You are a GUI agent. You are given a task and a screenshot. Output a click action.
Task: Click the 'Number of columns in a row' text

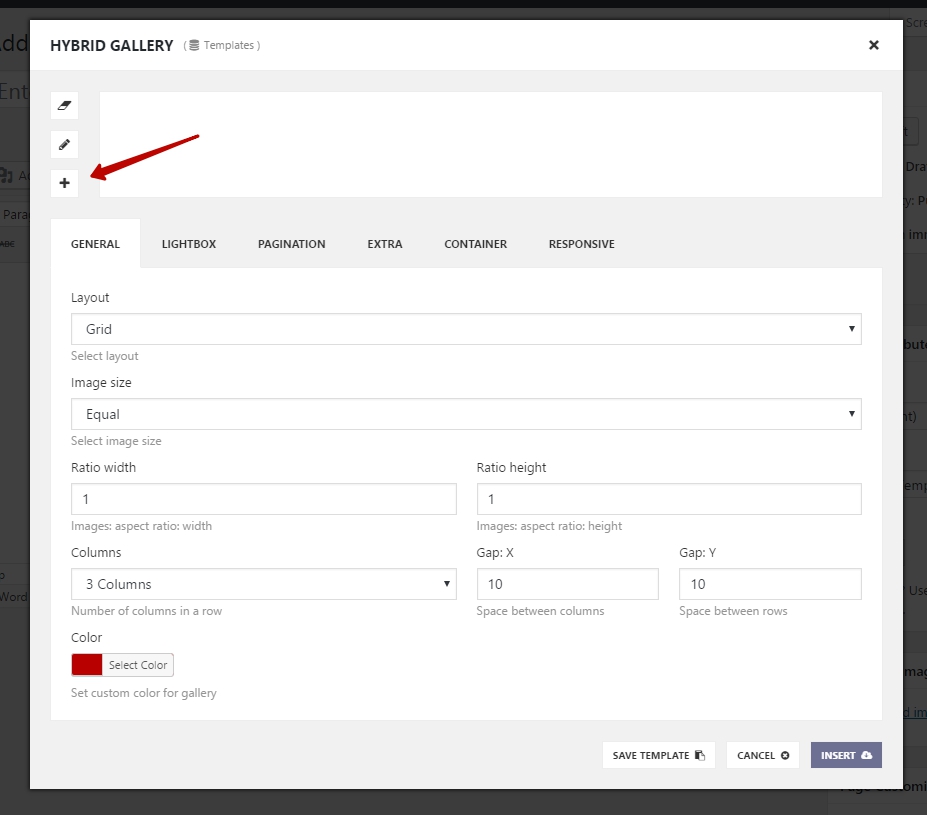click(x=147, y=611)
